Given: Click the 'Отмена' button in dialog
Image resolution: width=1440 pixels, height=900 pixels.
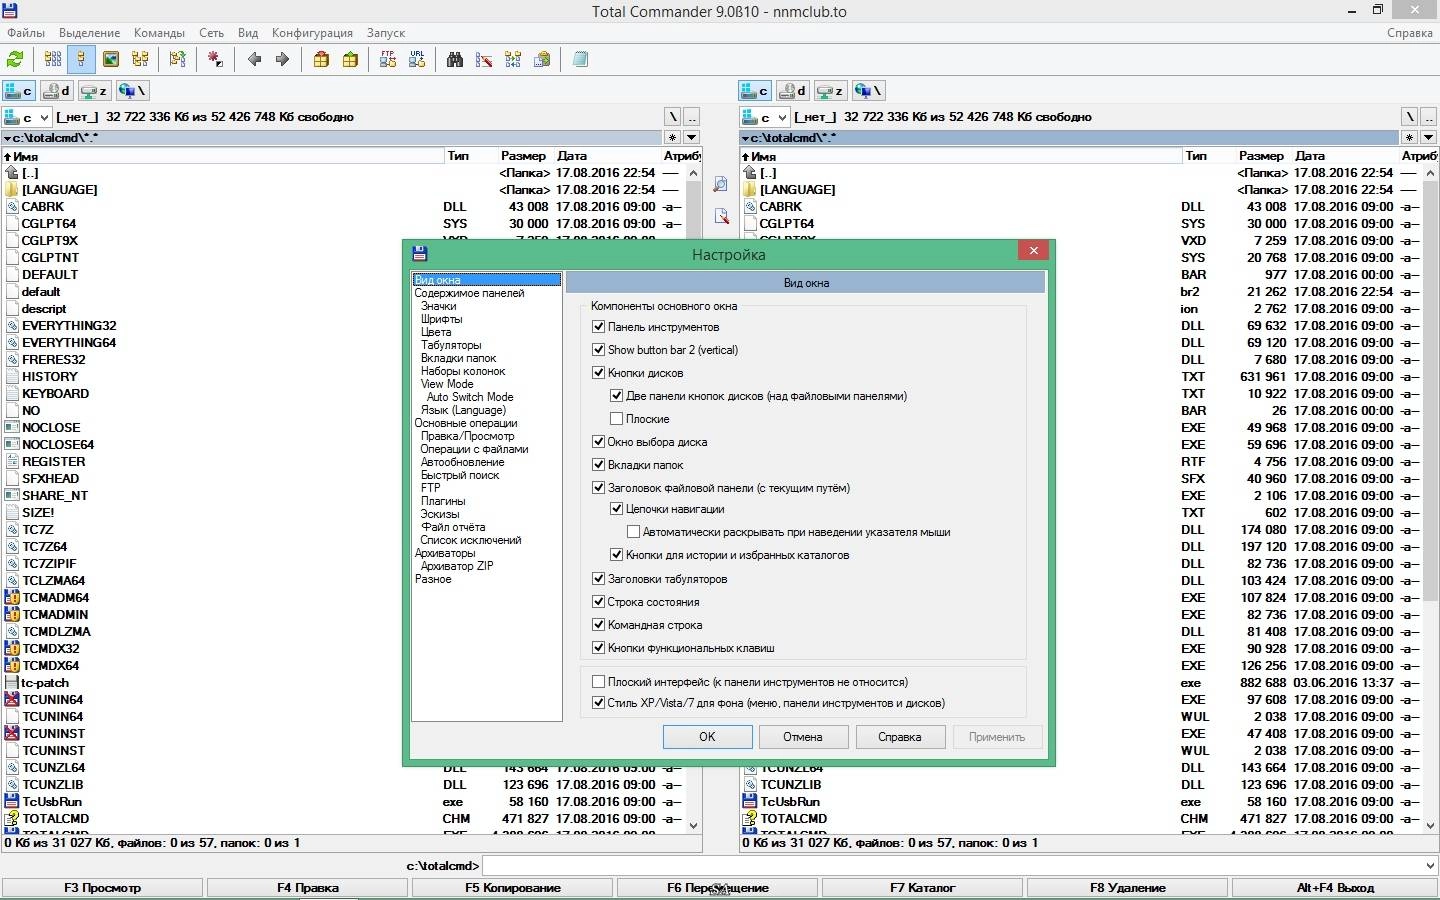Looking at the screenshot, I should [803, 737].
